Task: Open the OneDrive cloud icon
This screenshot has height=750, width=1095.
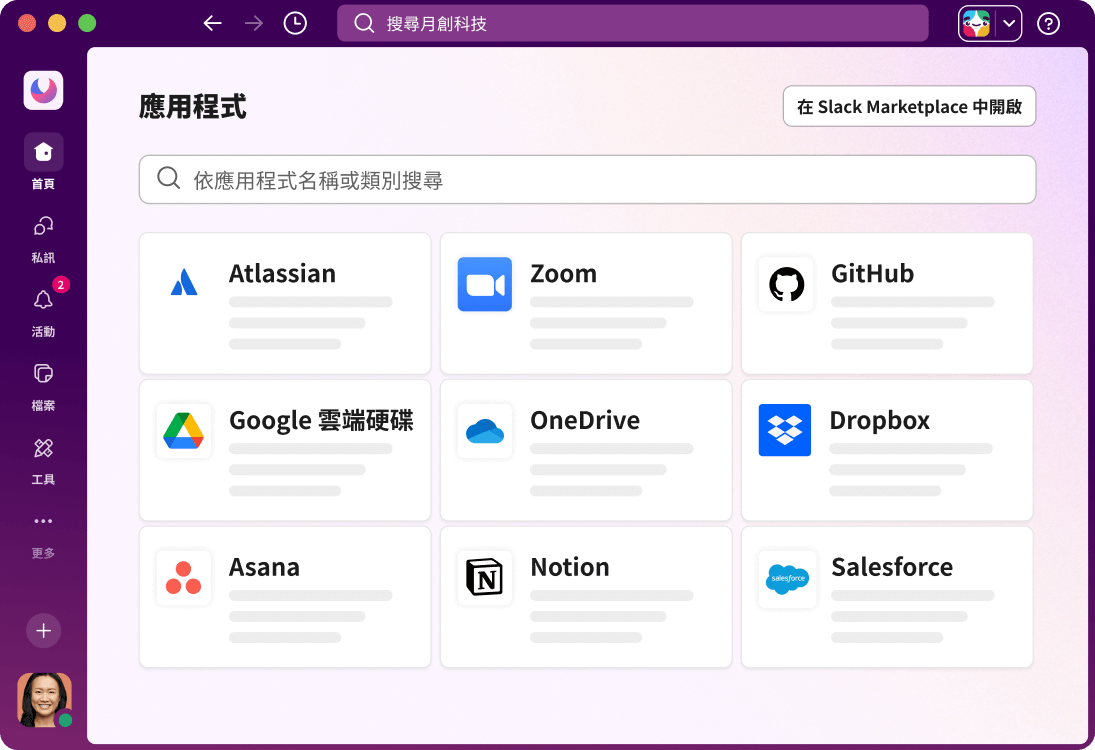Action: click(x=485, y=431)
